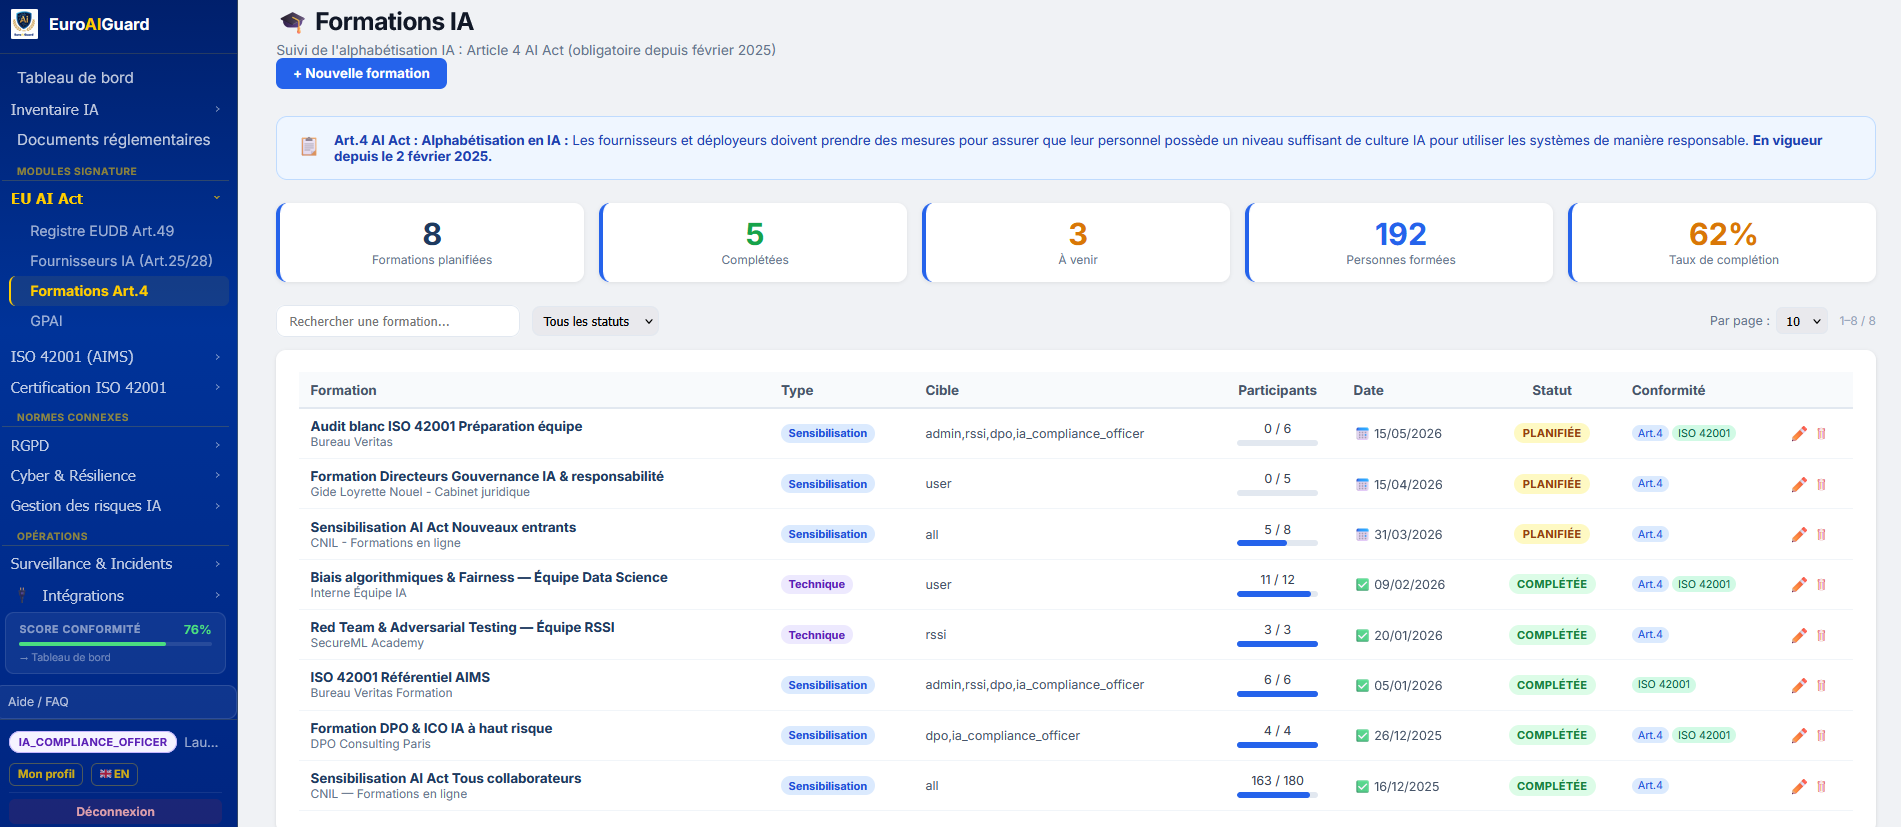This screenshot has width=1901, height=827.
Task: Edit the Audit blanc ISO 42001 formation (pencil icon)
Action: point(1799,433)
